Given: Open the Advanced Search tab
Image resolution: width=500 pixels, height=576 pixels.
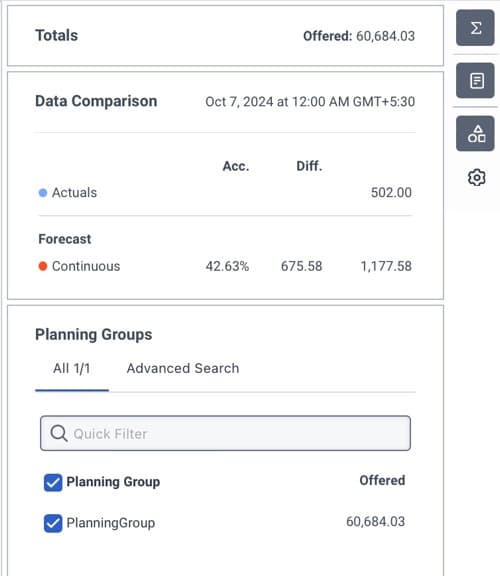Looking at the screenshot, I should coord(183,368).
